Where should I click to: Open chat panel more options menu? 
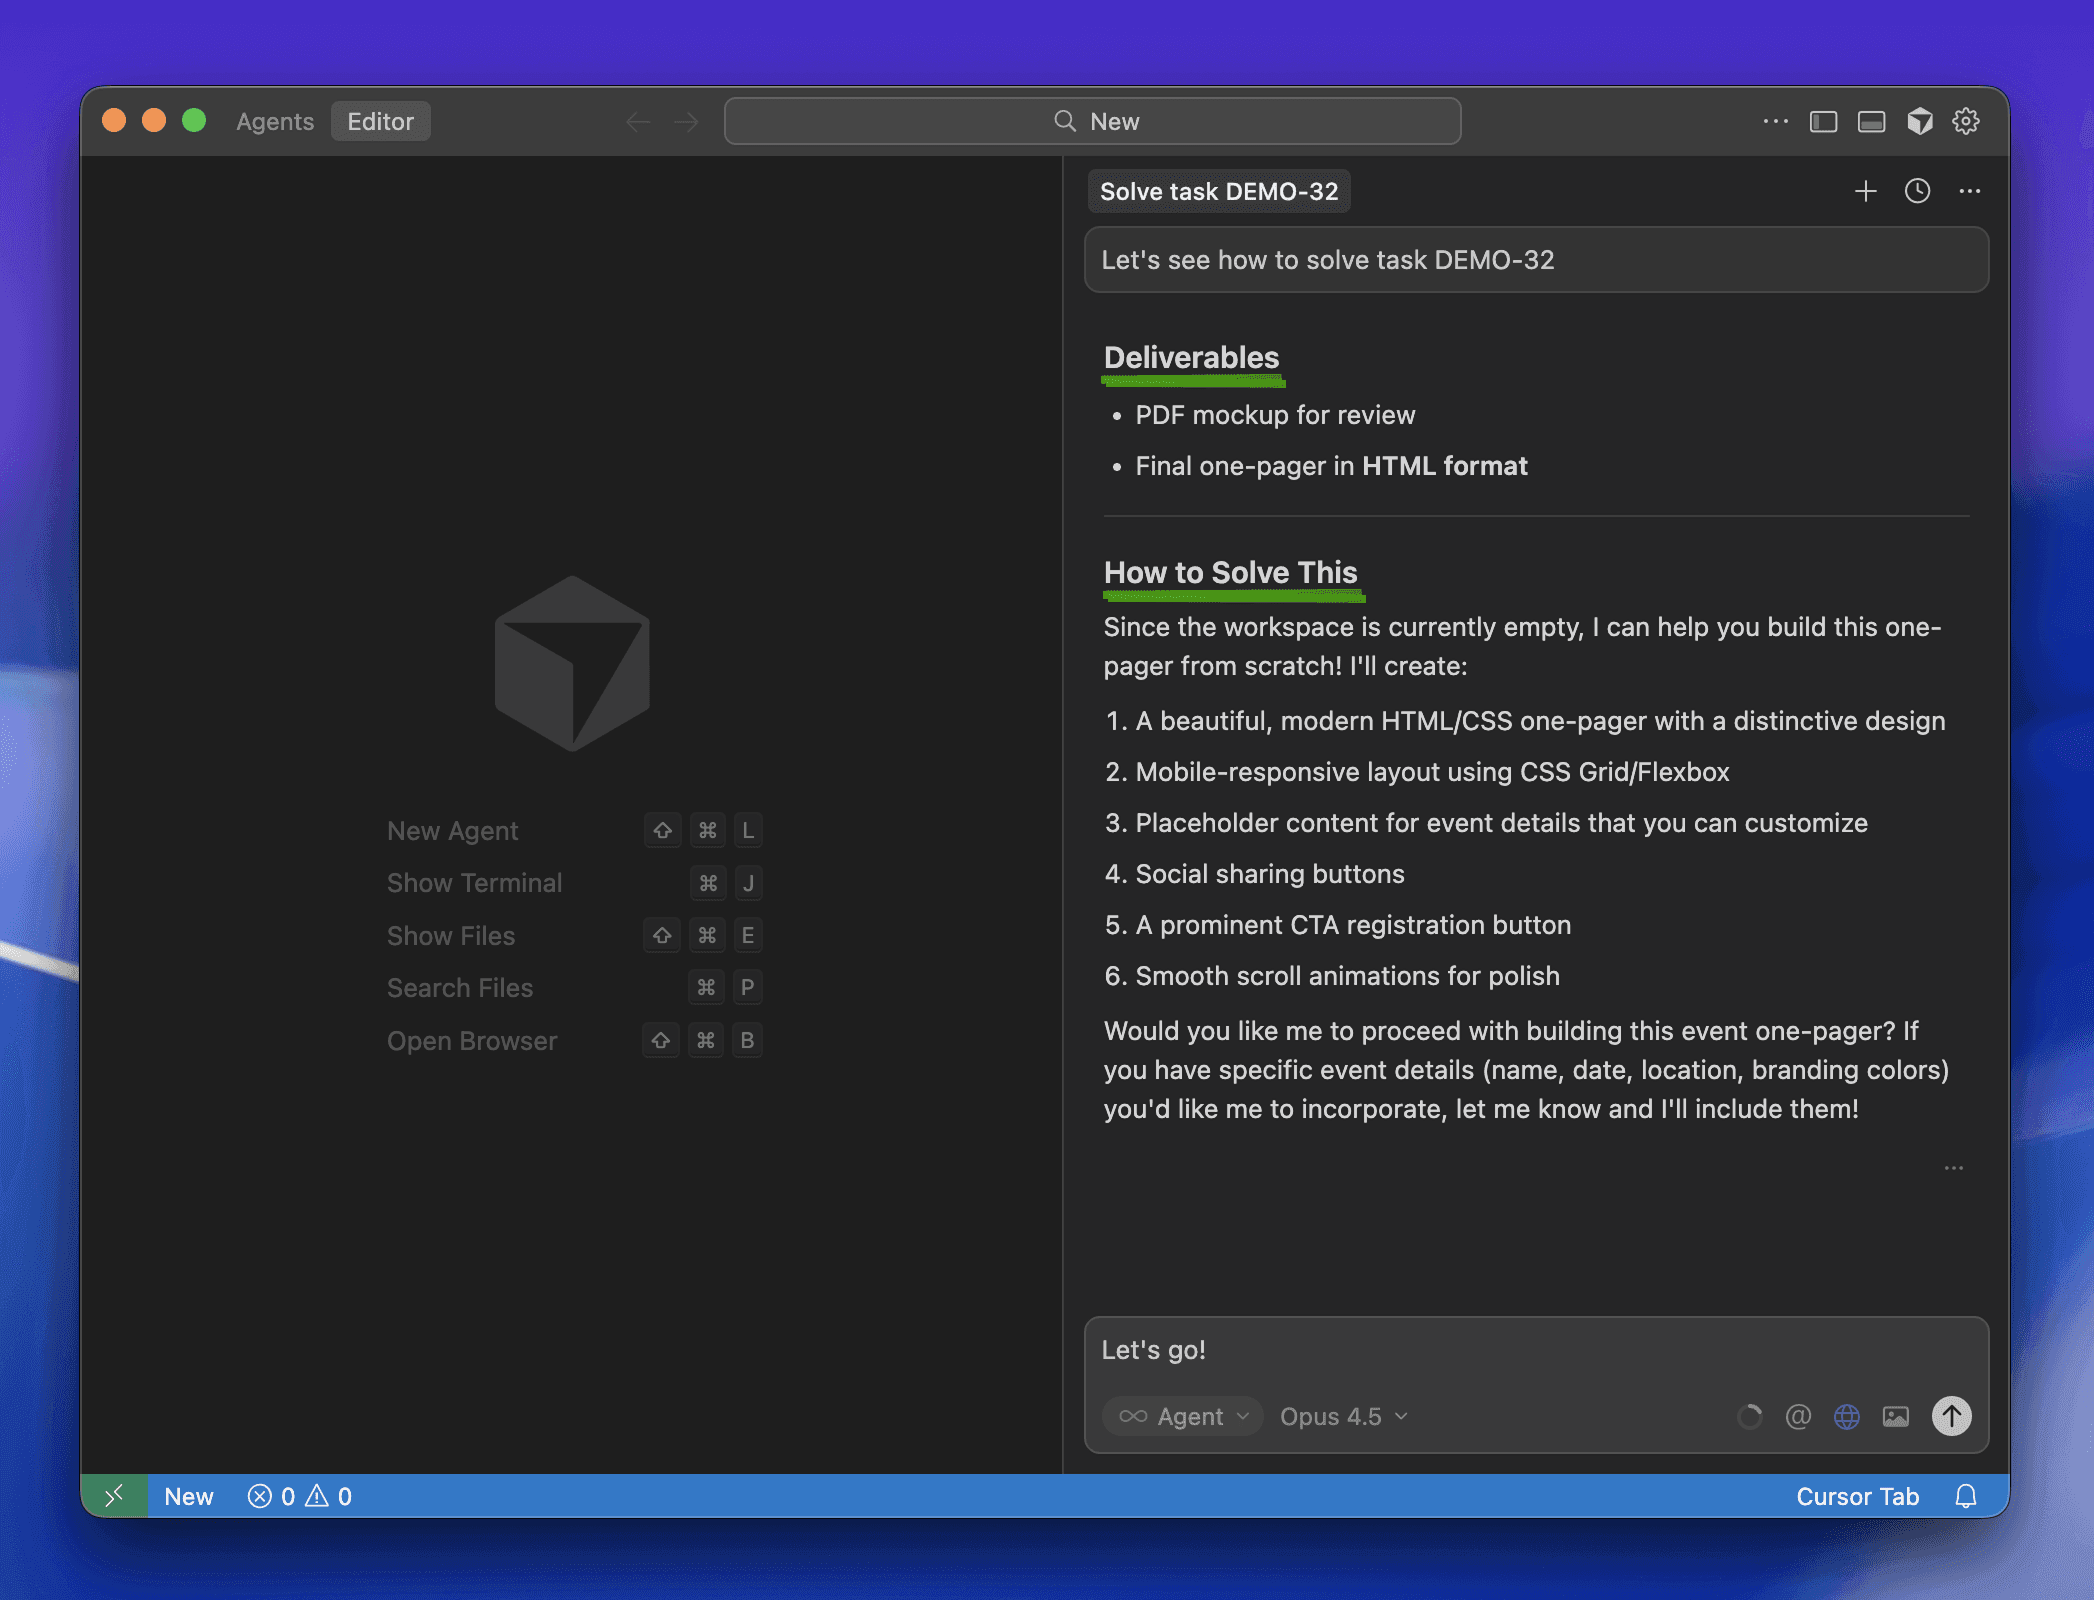click(x=1969, y=191)
